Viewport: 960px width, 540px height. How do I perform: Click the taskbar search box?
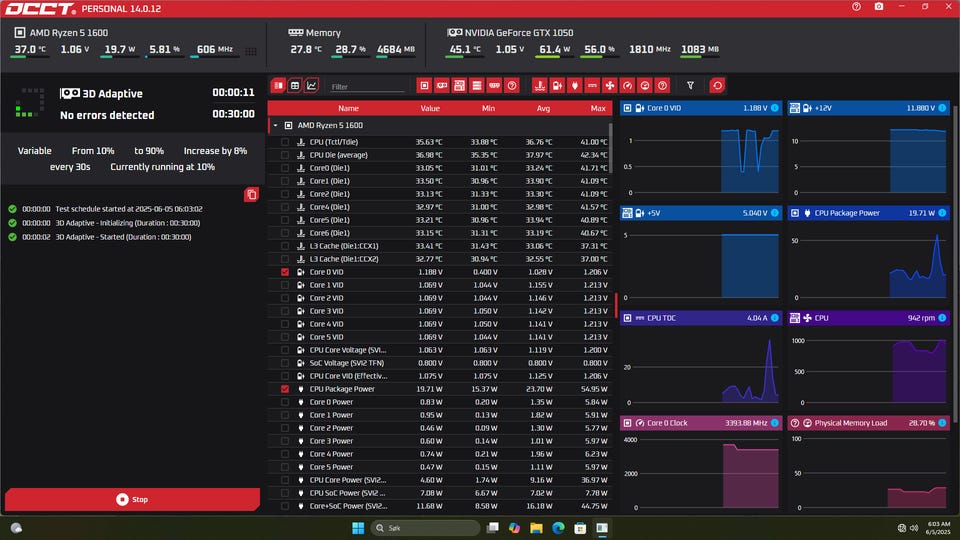tap(426, 528)
